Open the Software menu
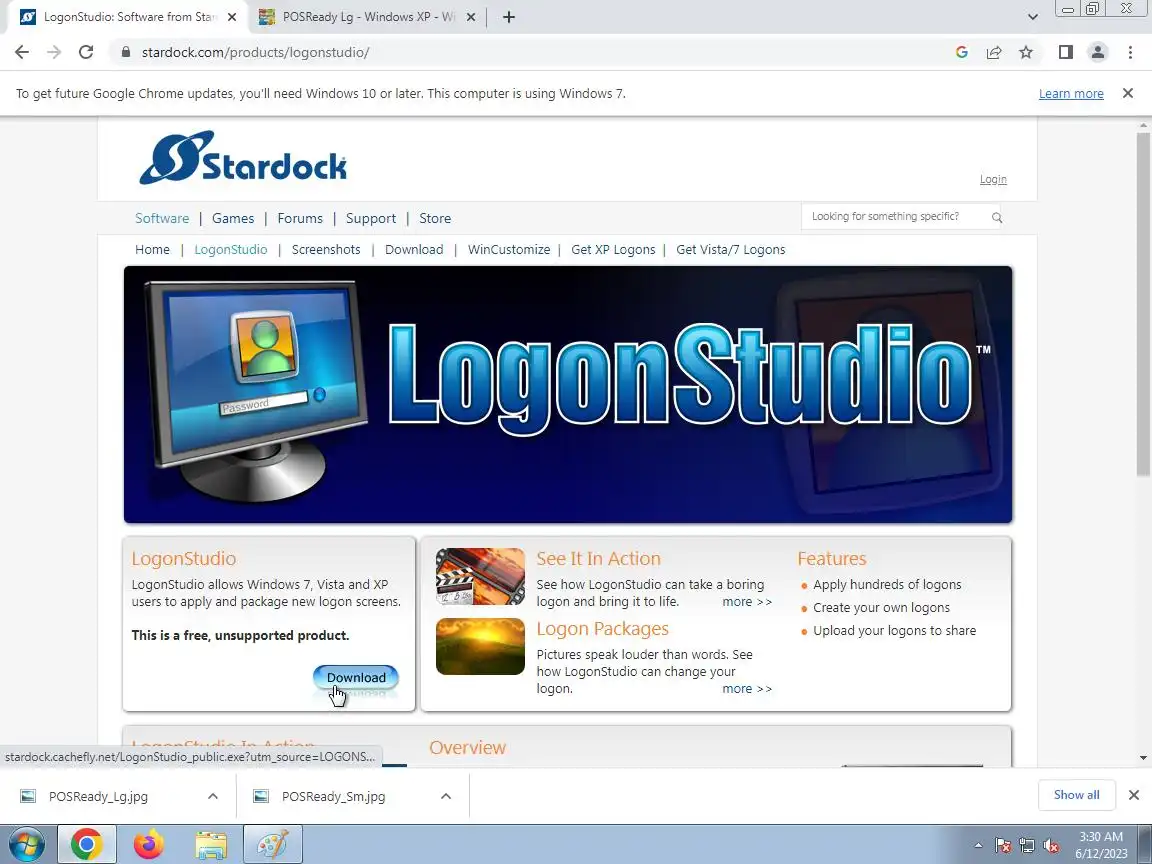The width and height of the screenshot is (1152, 864). [x=162, y=218]
